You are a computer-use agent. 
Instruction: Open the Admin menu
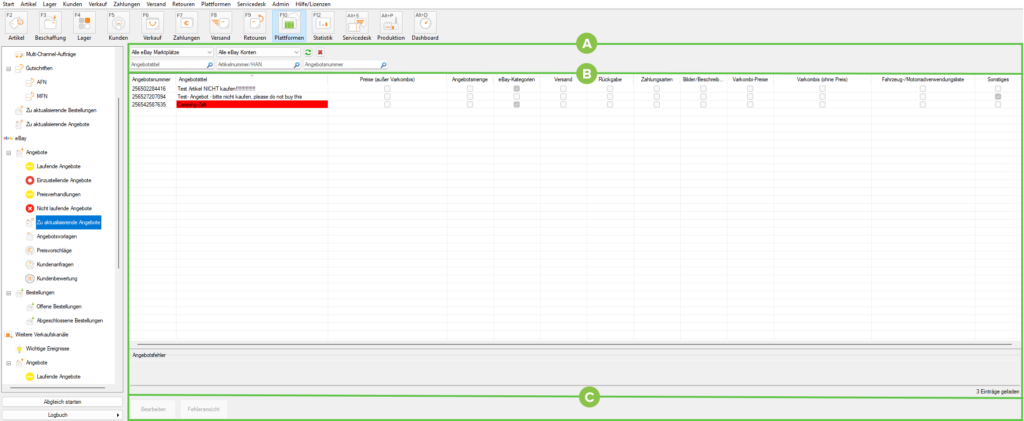tap(280, 4)
